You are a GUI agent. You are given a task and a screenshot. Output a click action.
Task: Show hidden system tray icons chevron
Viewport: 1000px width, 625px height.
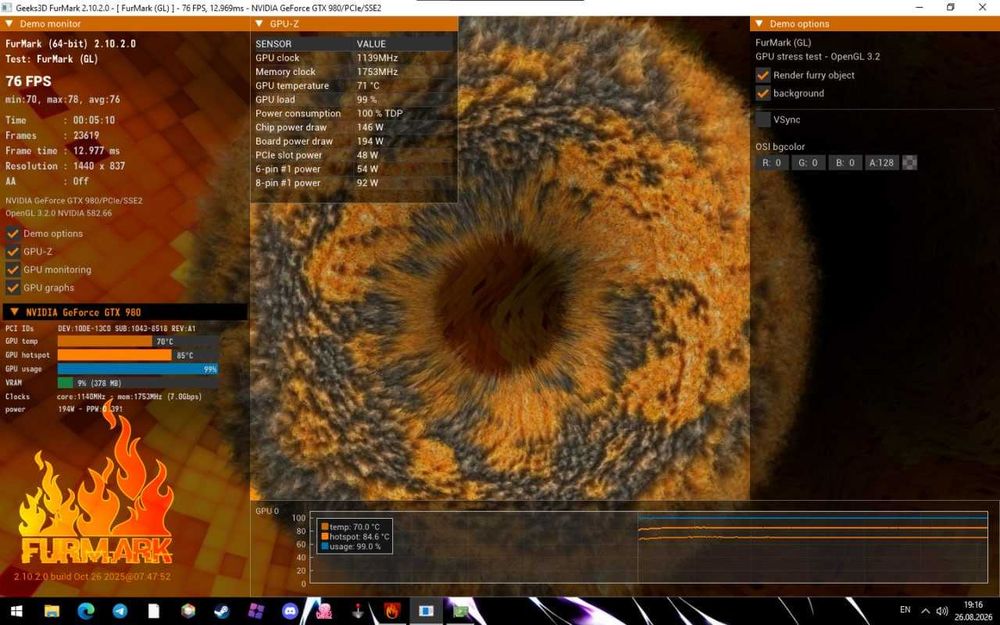(925, 611)
